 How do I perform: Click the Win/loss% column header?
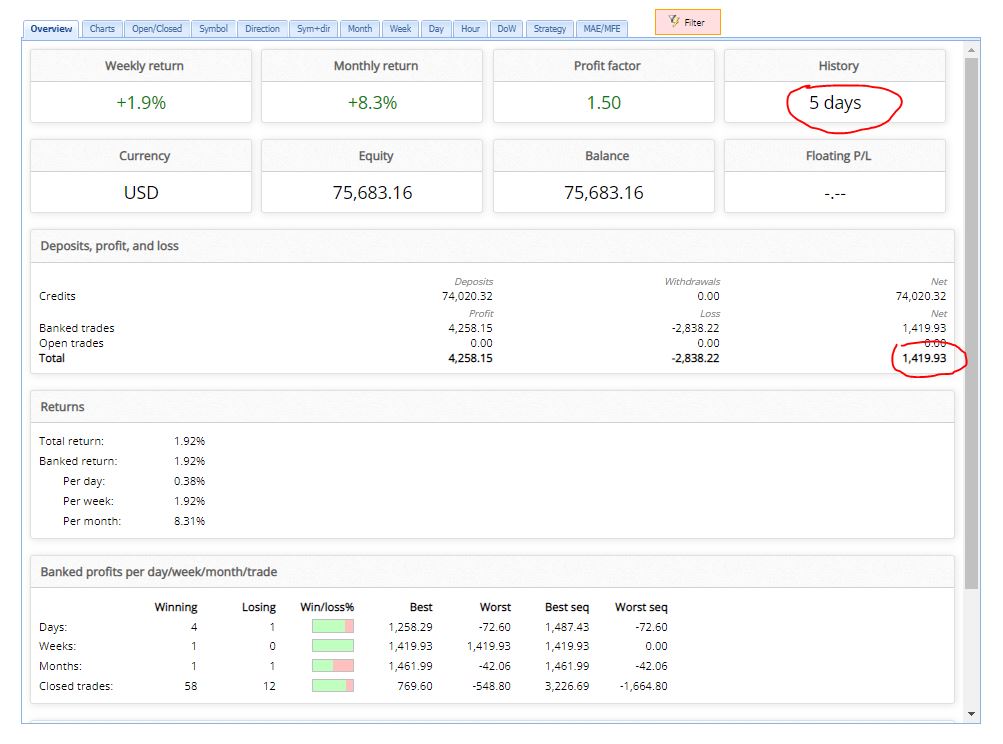pyautogui.click(x=327, y=607)
